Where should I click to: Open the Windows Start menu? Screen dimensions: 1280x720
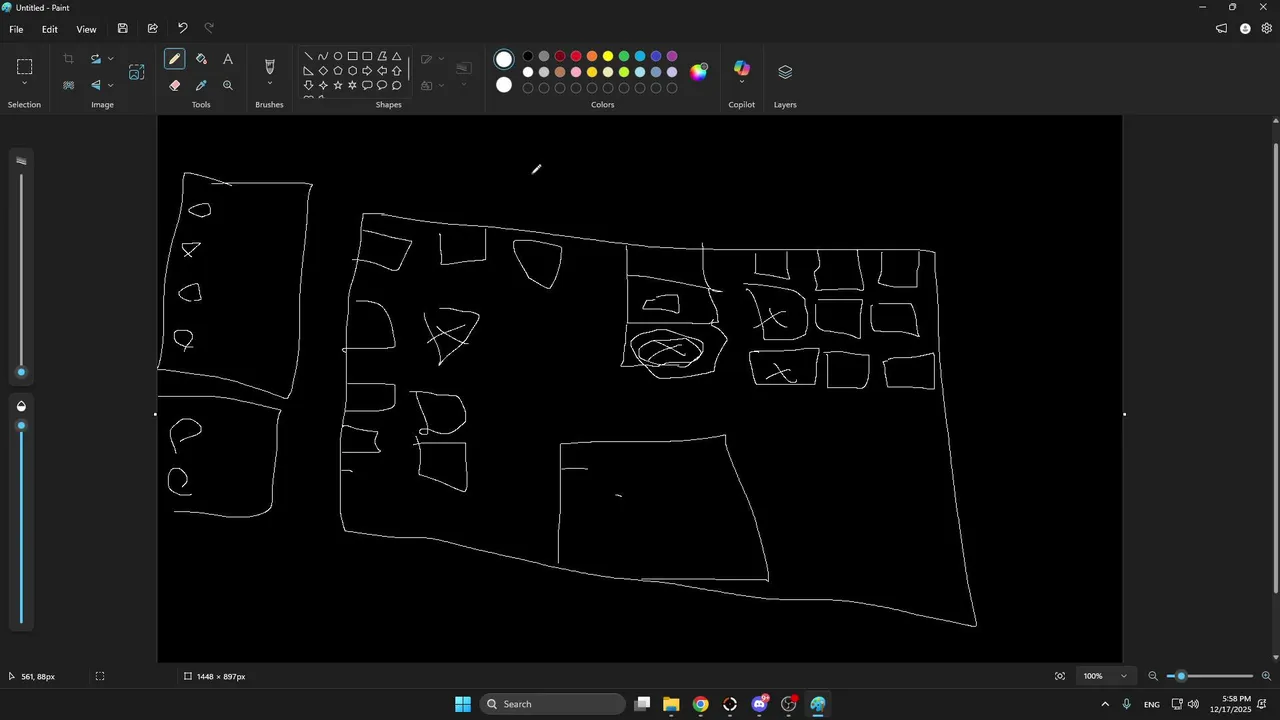[463, 704]
